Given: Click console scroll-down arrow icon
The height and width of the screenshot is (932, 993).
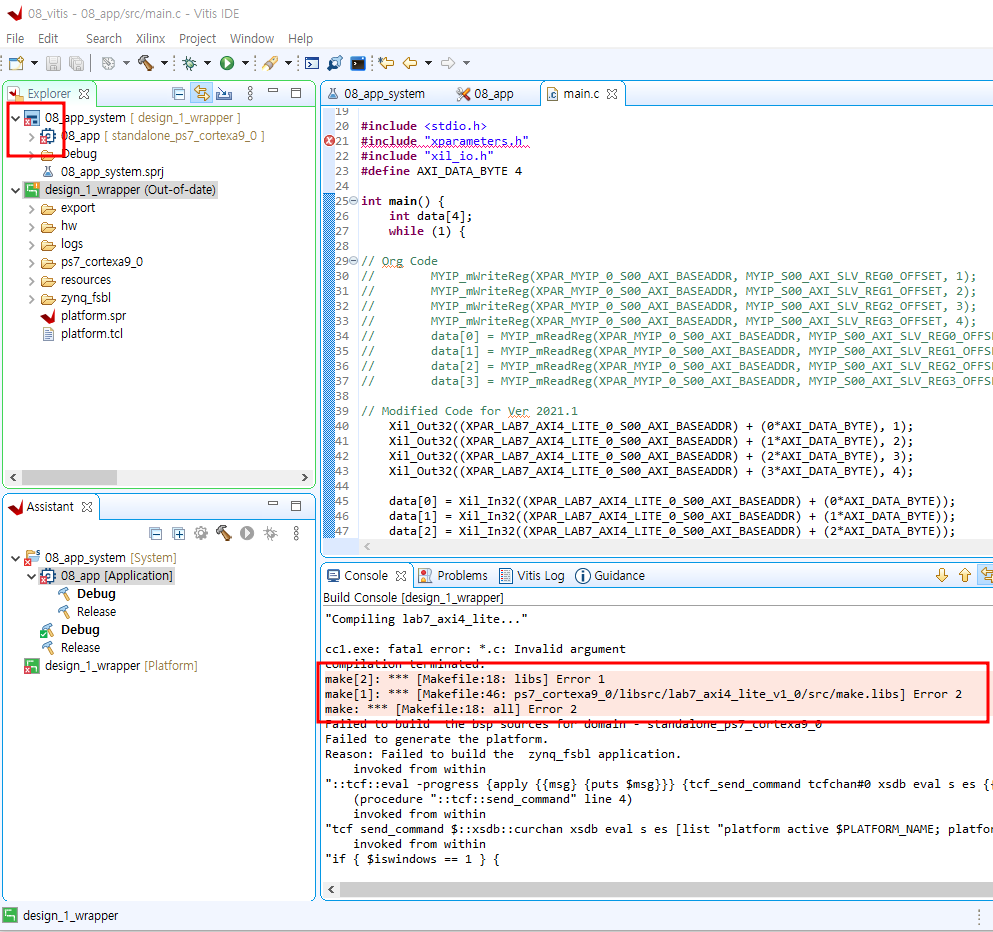Looking at the screenshot, I should (x=942, y=575).
